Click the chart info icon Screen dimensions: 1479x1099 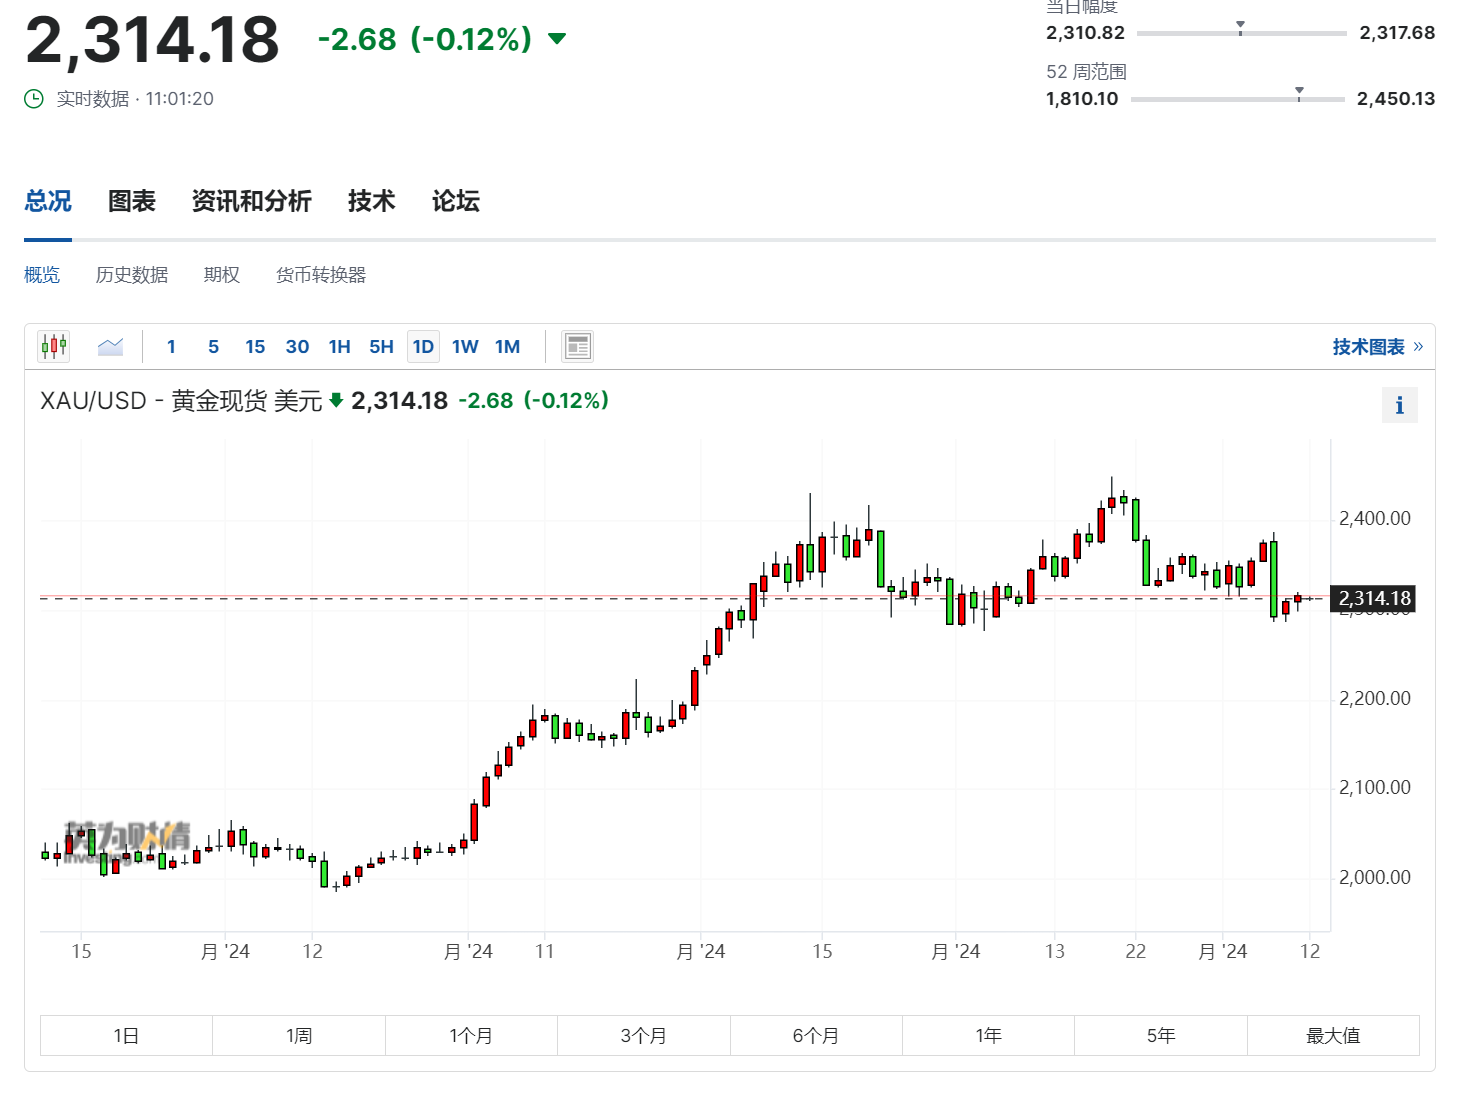tap(1399, 406)
